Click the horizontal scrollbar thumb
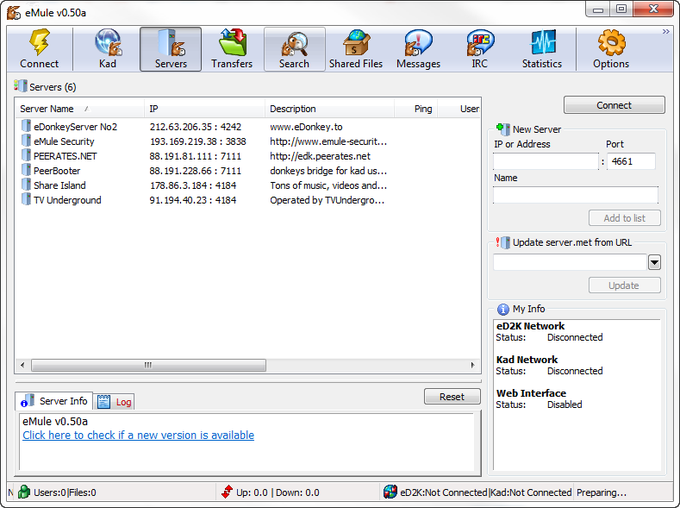This screenshot has height=508, width=680. [148, 365]
